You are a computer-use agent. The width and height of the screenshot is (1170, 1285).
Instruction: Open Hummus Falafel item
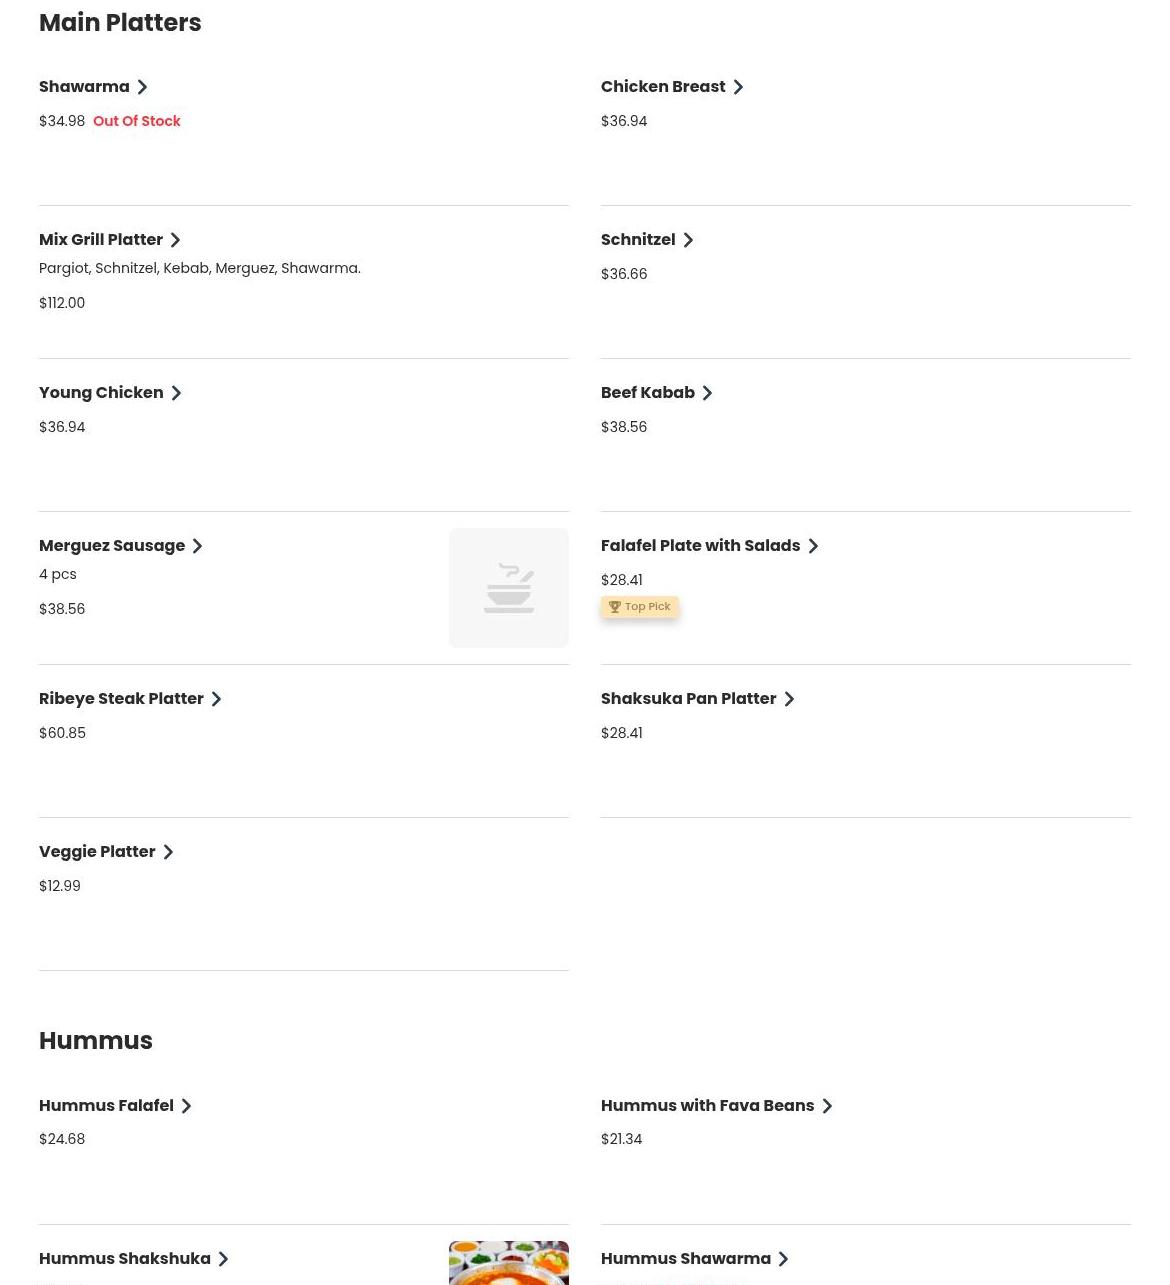coord(106,1106)
